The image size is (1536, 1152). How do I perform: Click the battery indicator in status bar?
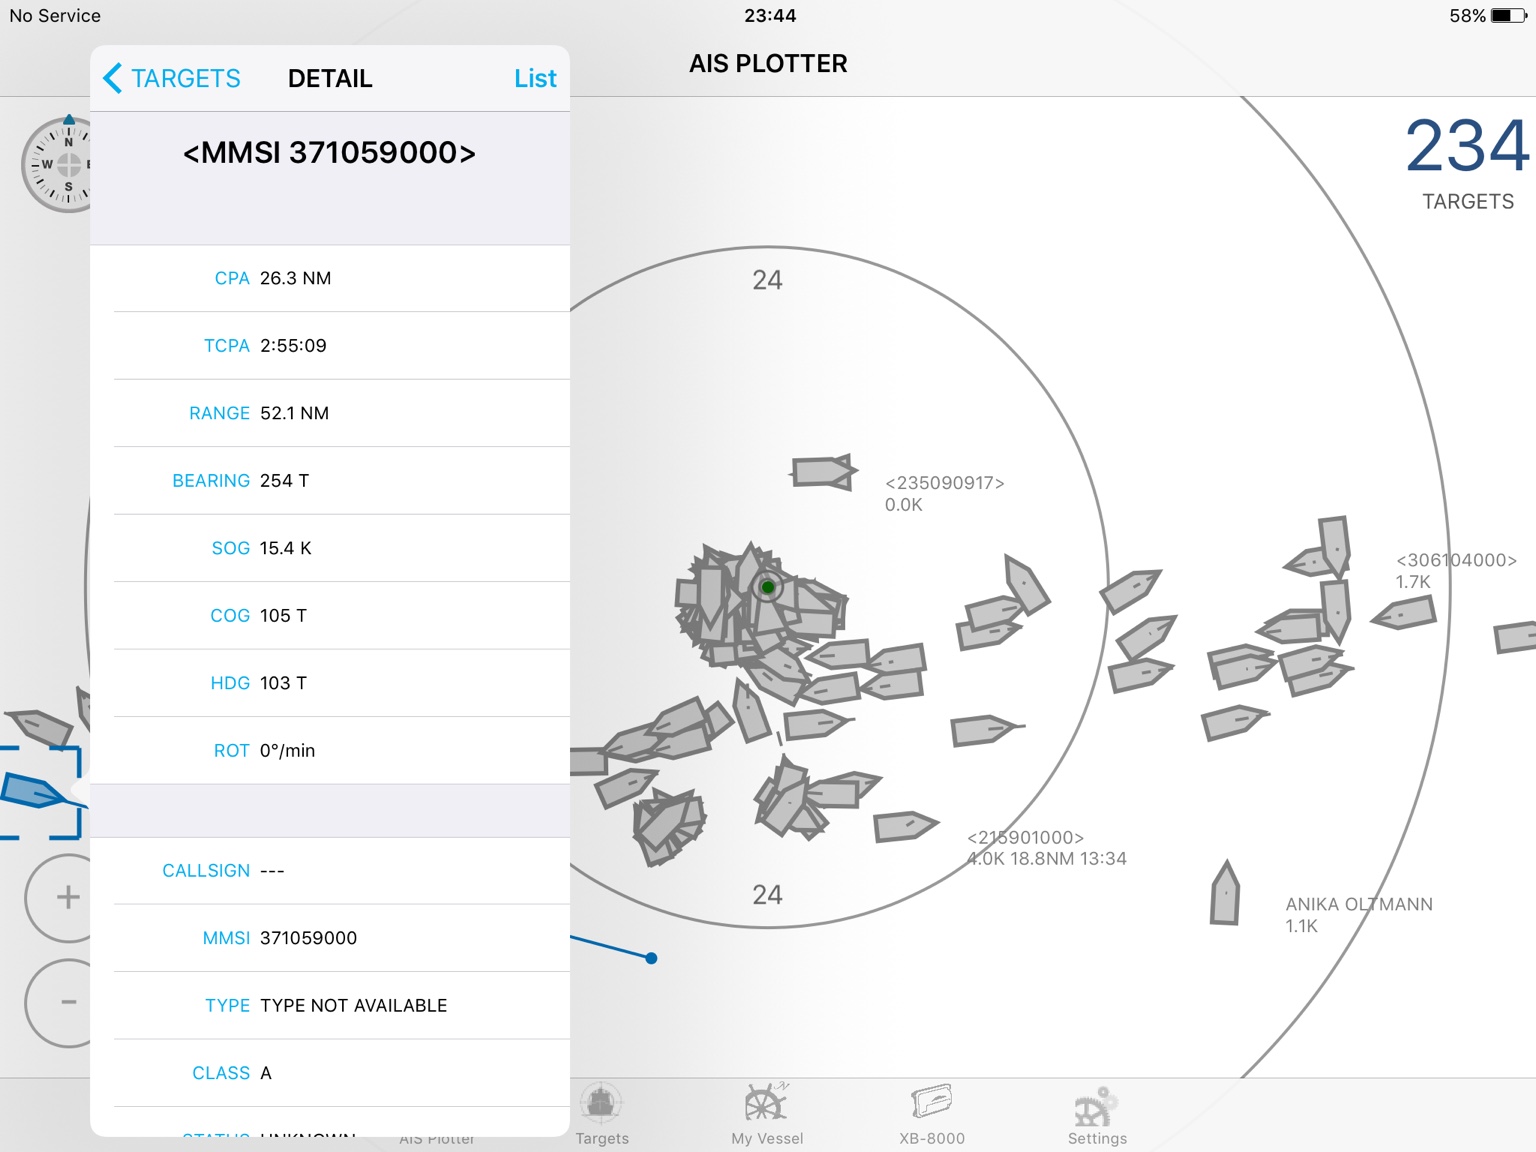[x=1508, y=15]
